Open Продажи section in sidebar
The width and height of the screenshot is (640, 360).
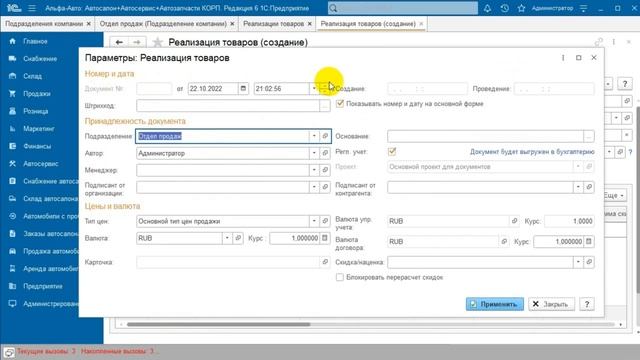[x=37, y=93]
